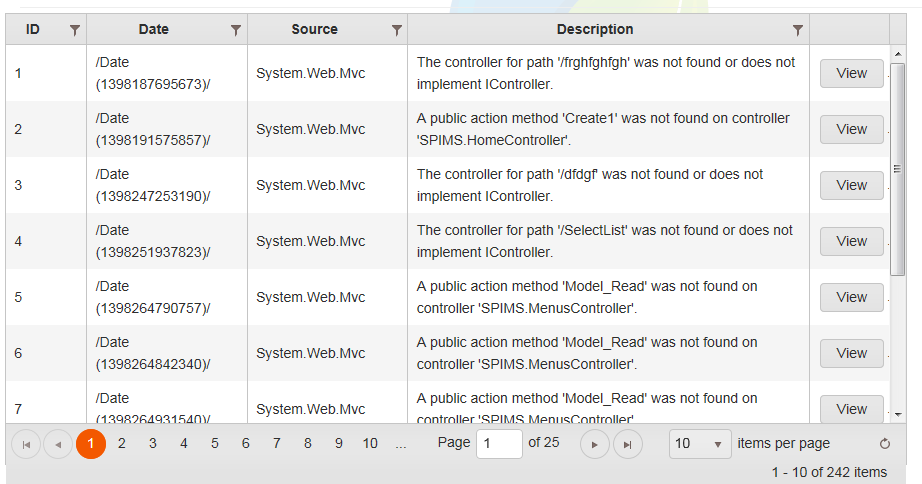
Task: Click the scrollbar down arrow
Action: (897, 413)
